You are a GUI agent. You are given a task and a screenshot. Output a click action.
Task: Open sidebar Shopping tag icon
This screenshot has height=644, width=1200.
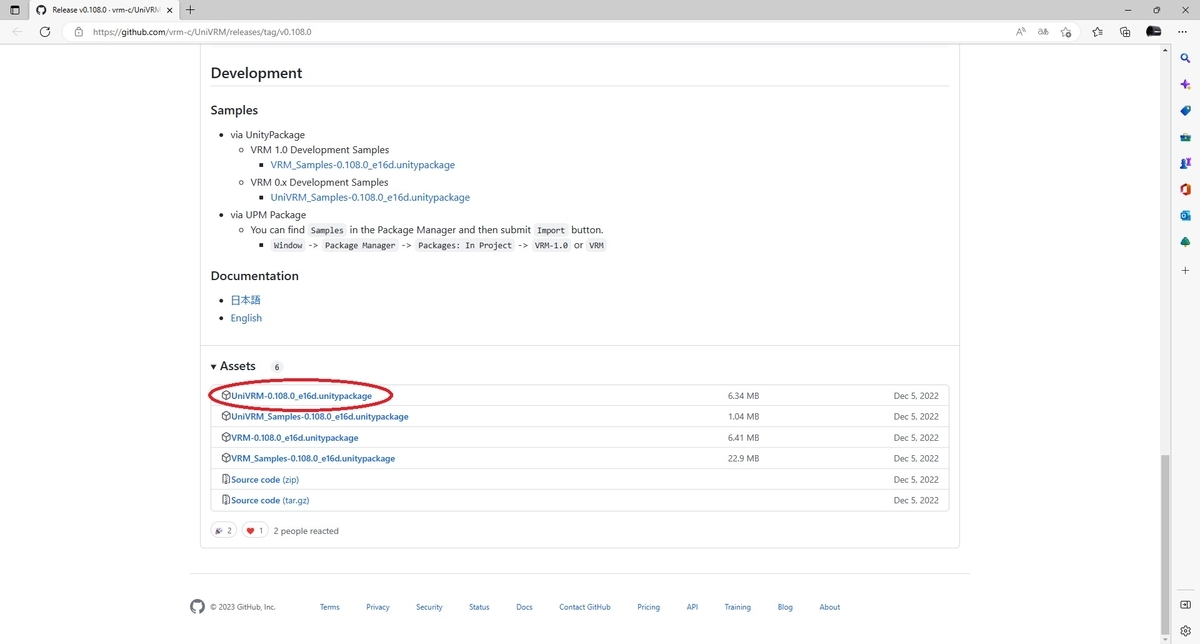(1186, 111)
